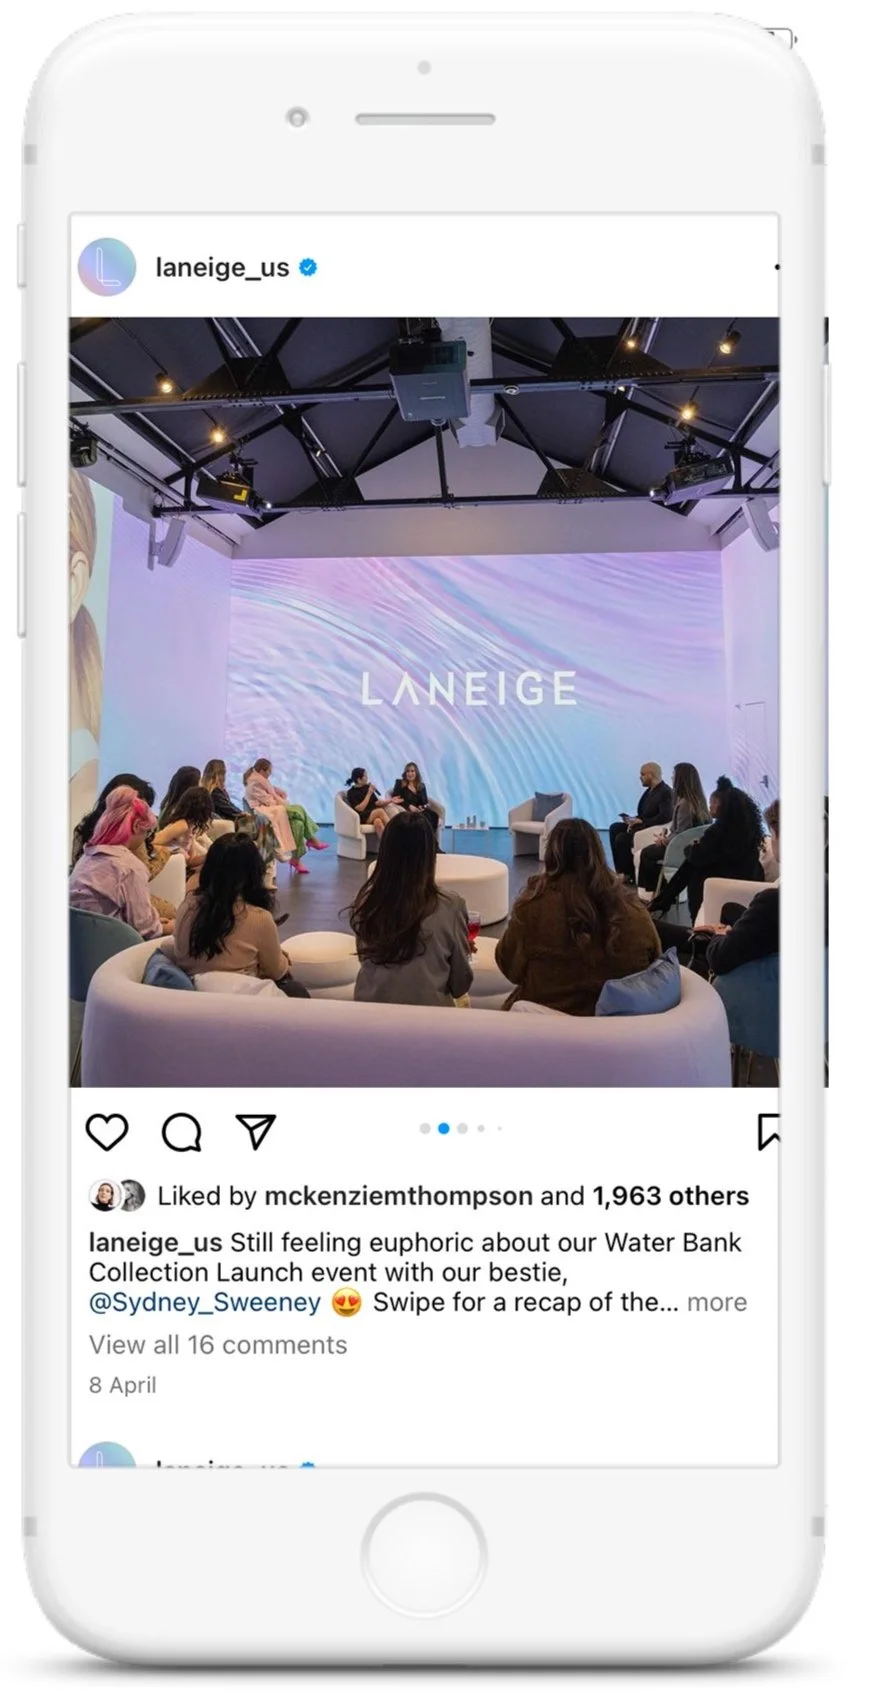Share post with paper plane icon
This screenshot has height=1693, width=886.
coord(256,1131)
